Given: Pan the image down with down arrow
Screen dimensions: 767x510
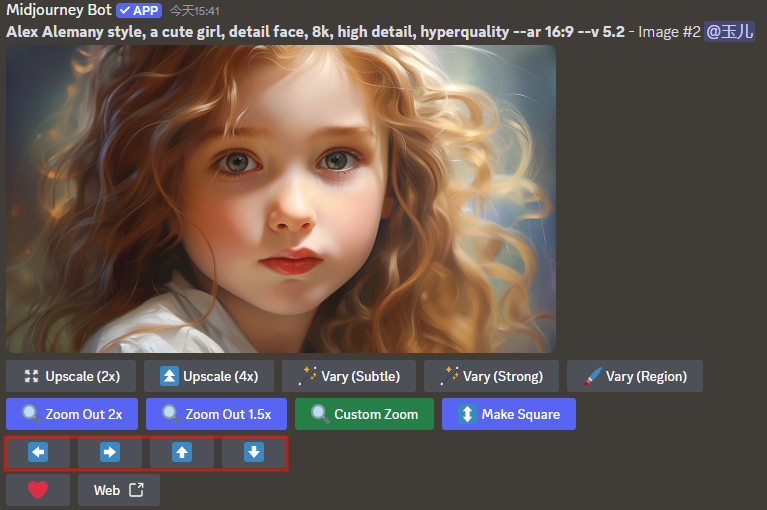Looking at the screenshot, I should click(254, 452).
